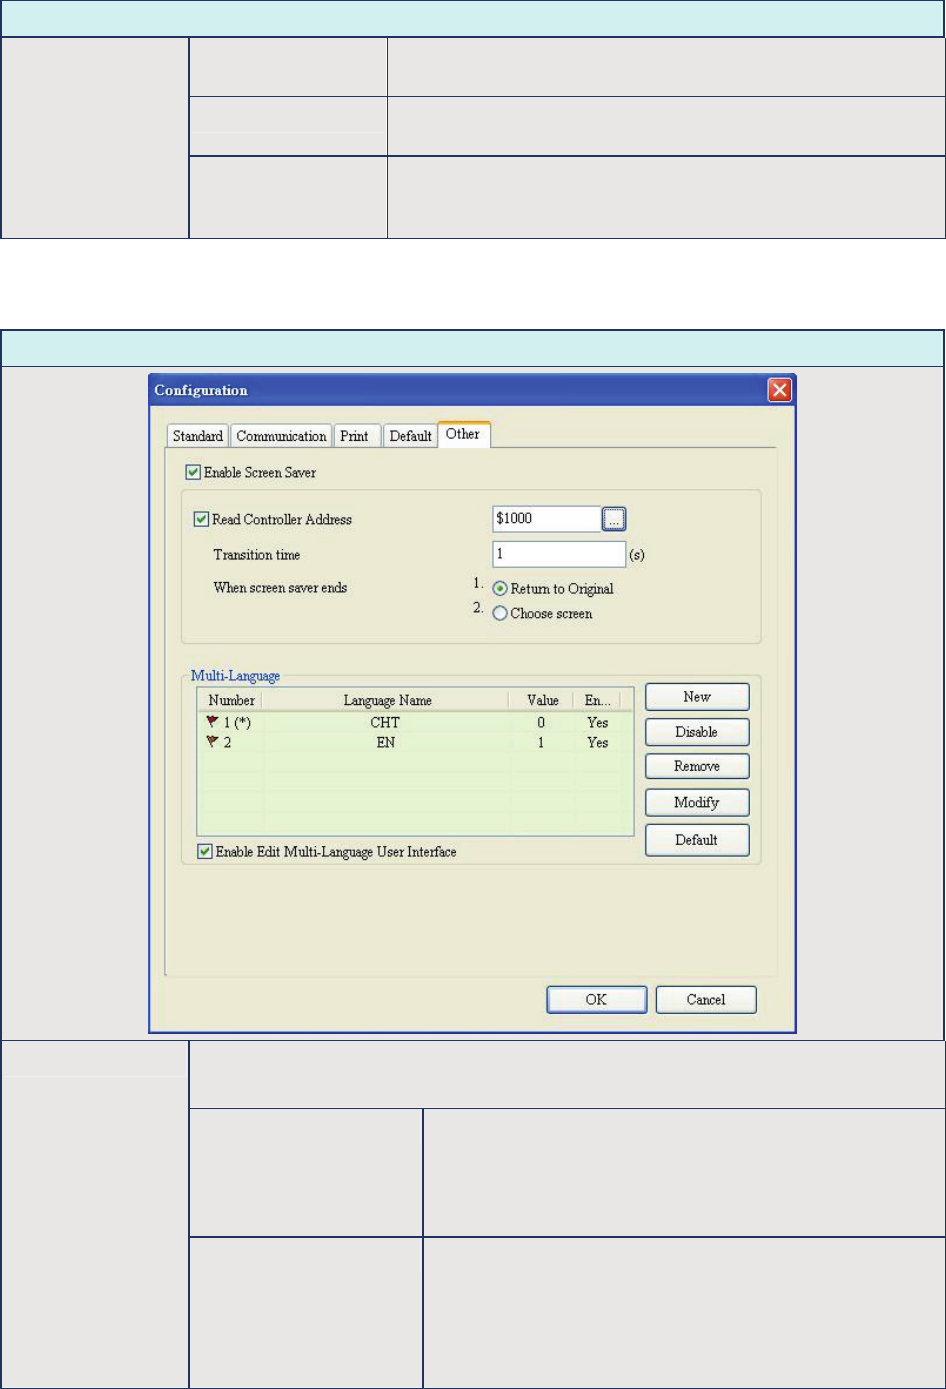Click the New language button
Viewport: 946px width, 1389px height.
pos(697,697)
